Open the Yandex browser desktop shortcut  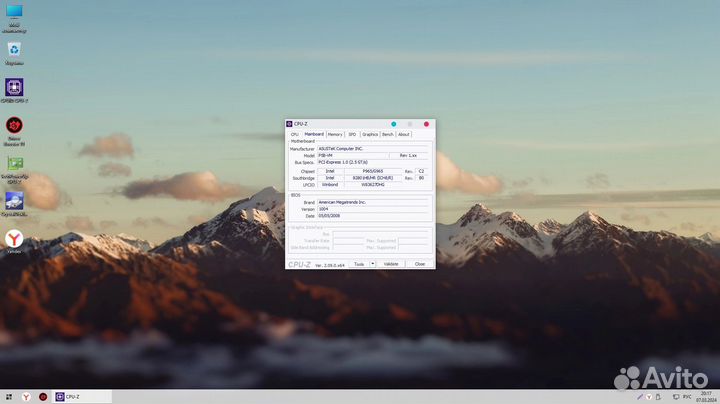[14, 239]
